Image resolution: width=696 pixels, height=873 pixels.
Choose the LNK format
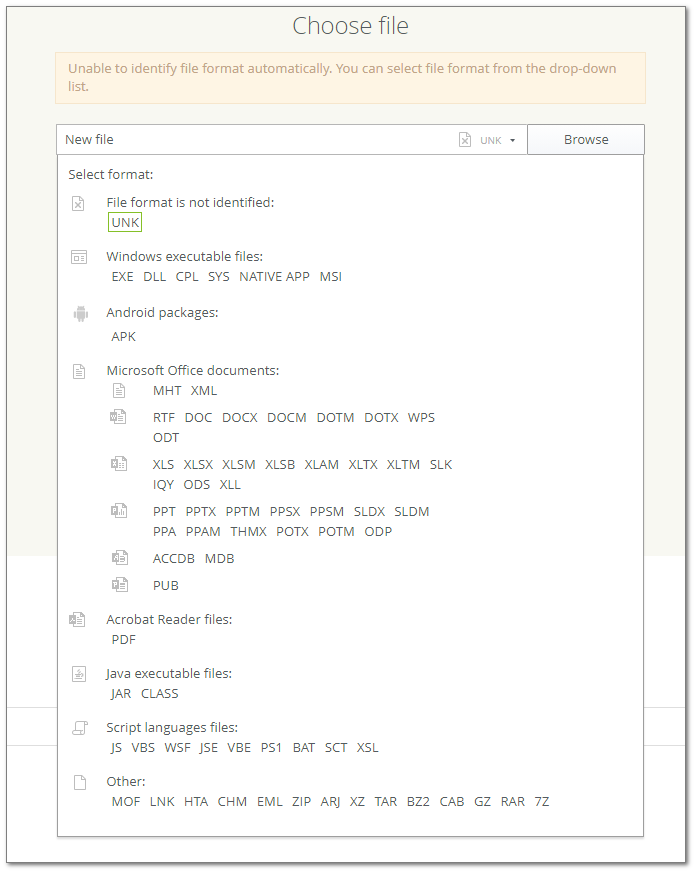pyautogui.click(x=162, y=801)
